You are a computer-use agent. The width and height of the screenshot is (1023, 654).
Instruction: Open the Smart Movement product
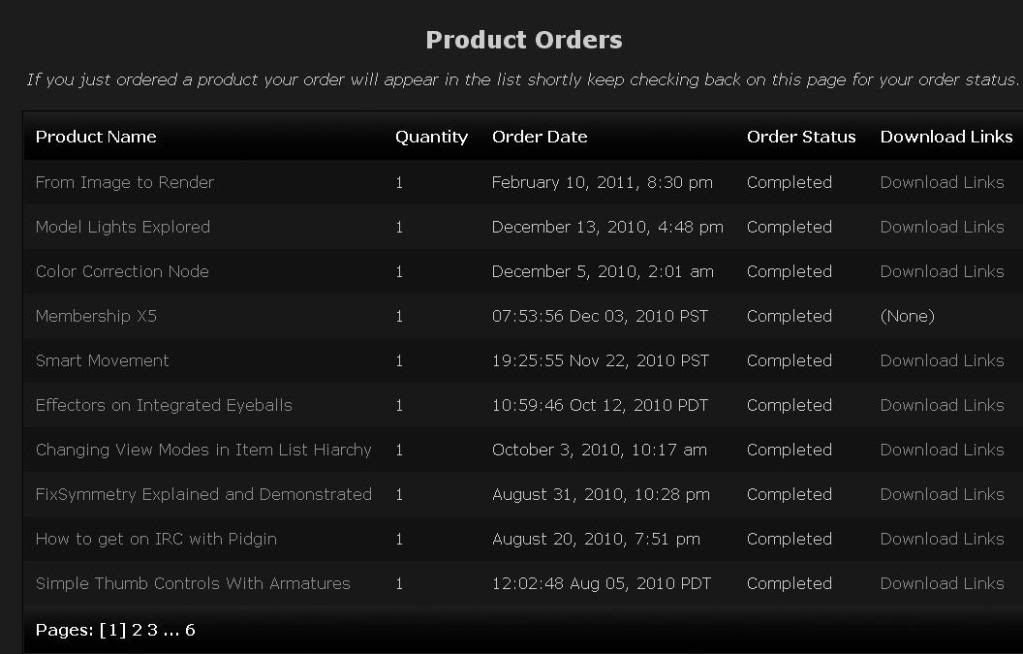coord(102,360)
